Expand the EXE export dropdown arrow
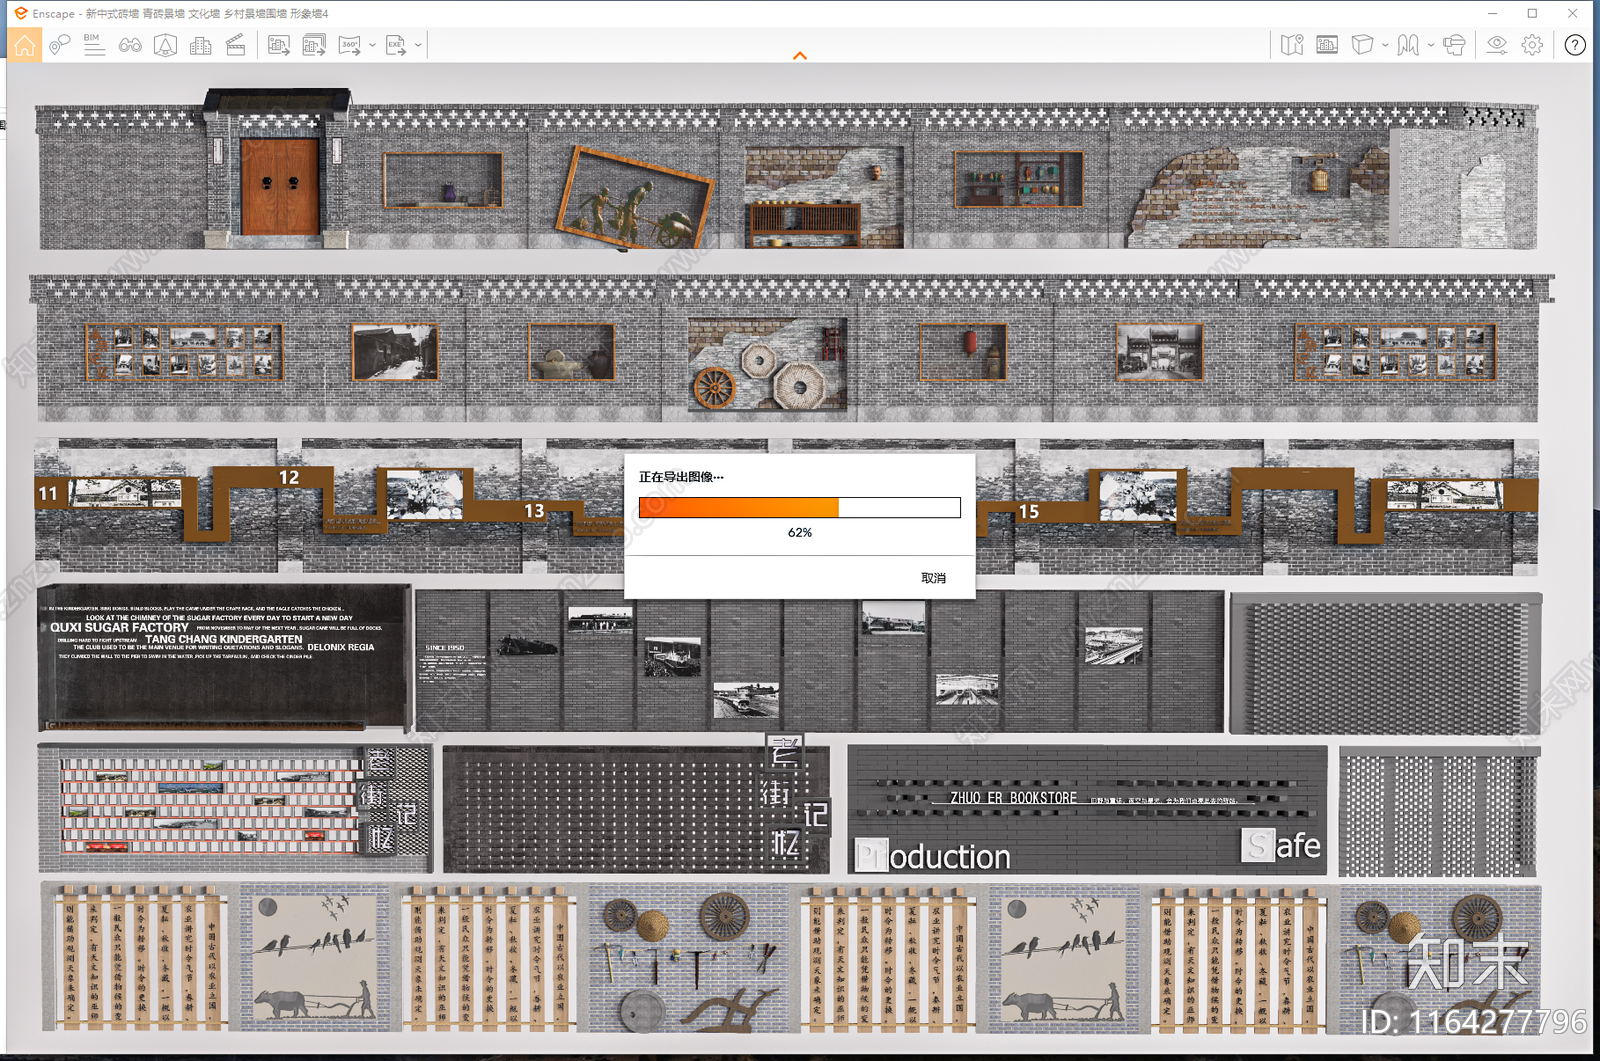 tap(418, 45)
